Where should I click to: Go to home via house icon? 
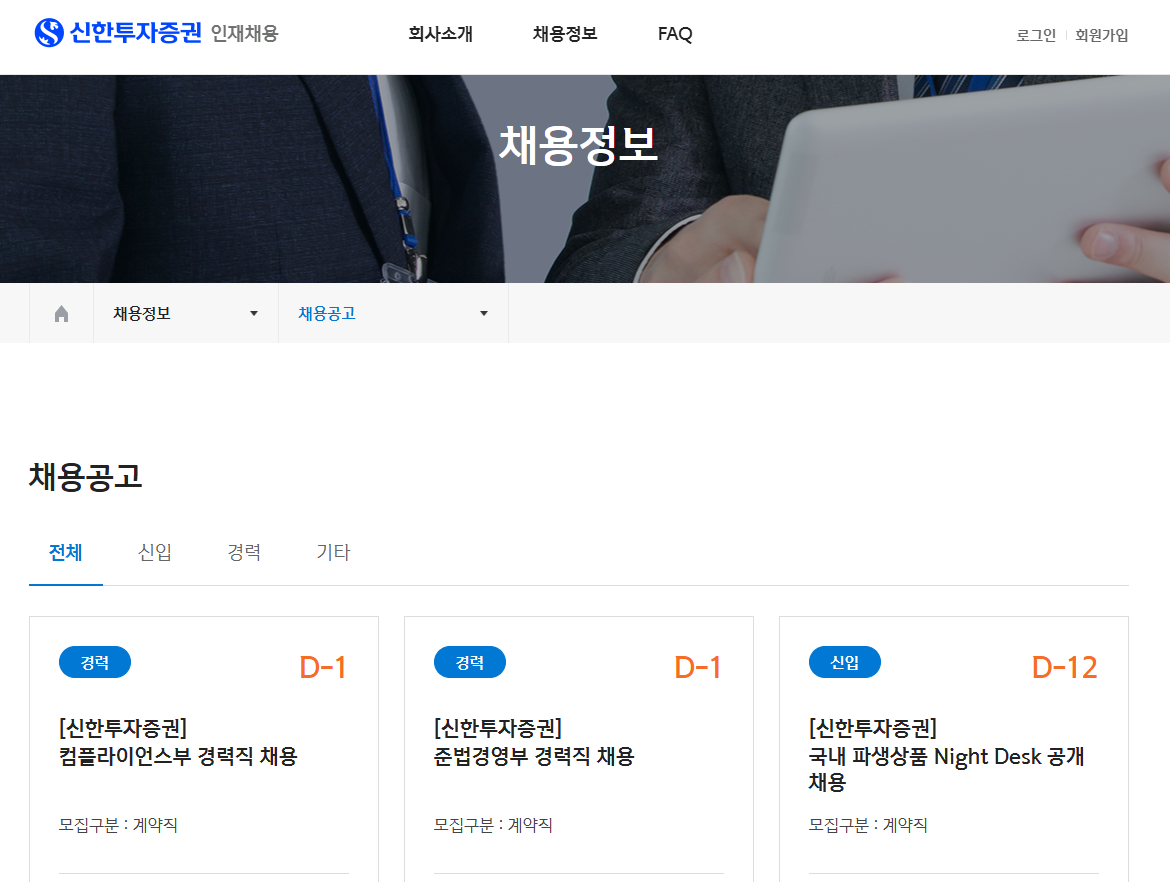point(61,313)
